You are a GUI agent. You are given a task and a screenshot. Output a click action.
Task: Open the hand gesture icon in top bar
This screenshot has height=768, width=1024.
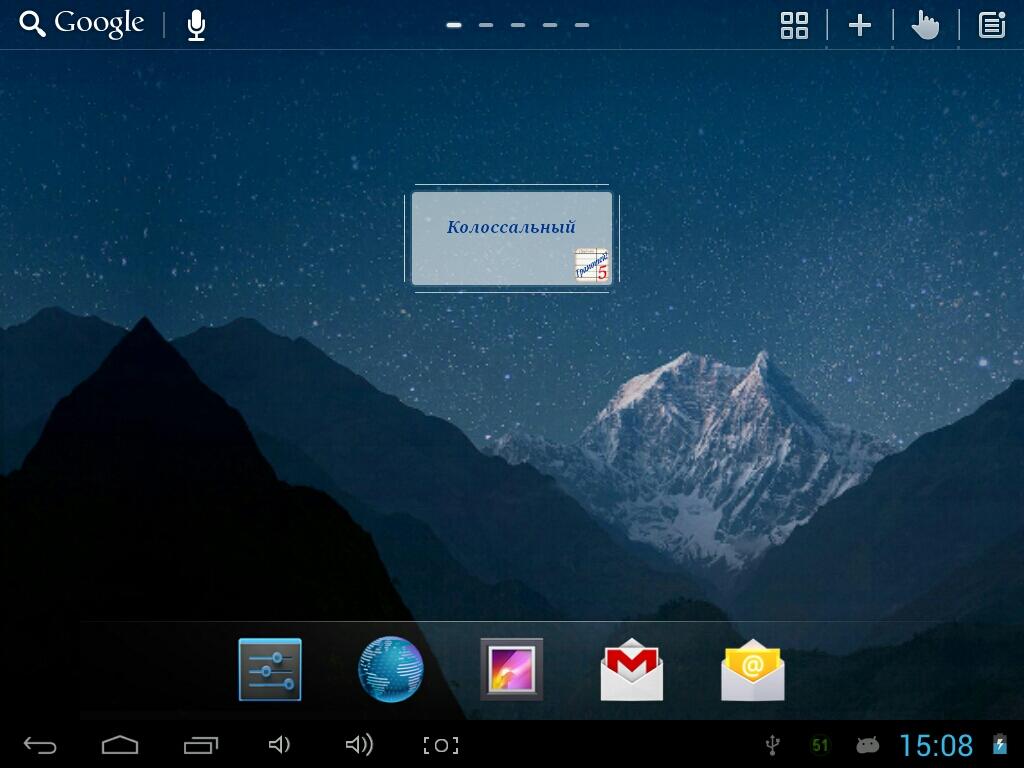pos(925,25)
